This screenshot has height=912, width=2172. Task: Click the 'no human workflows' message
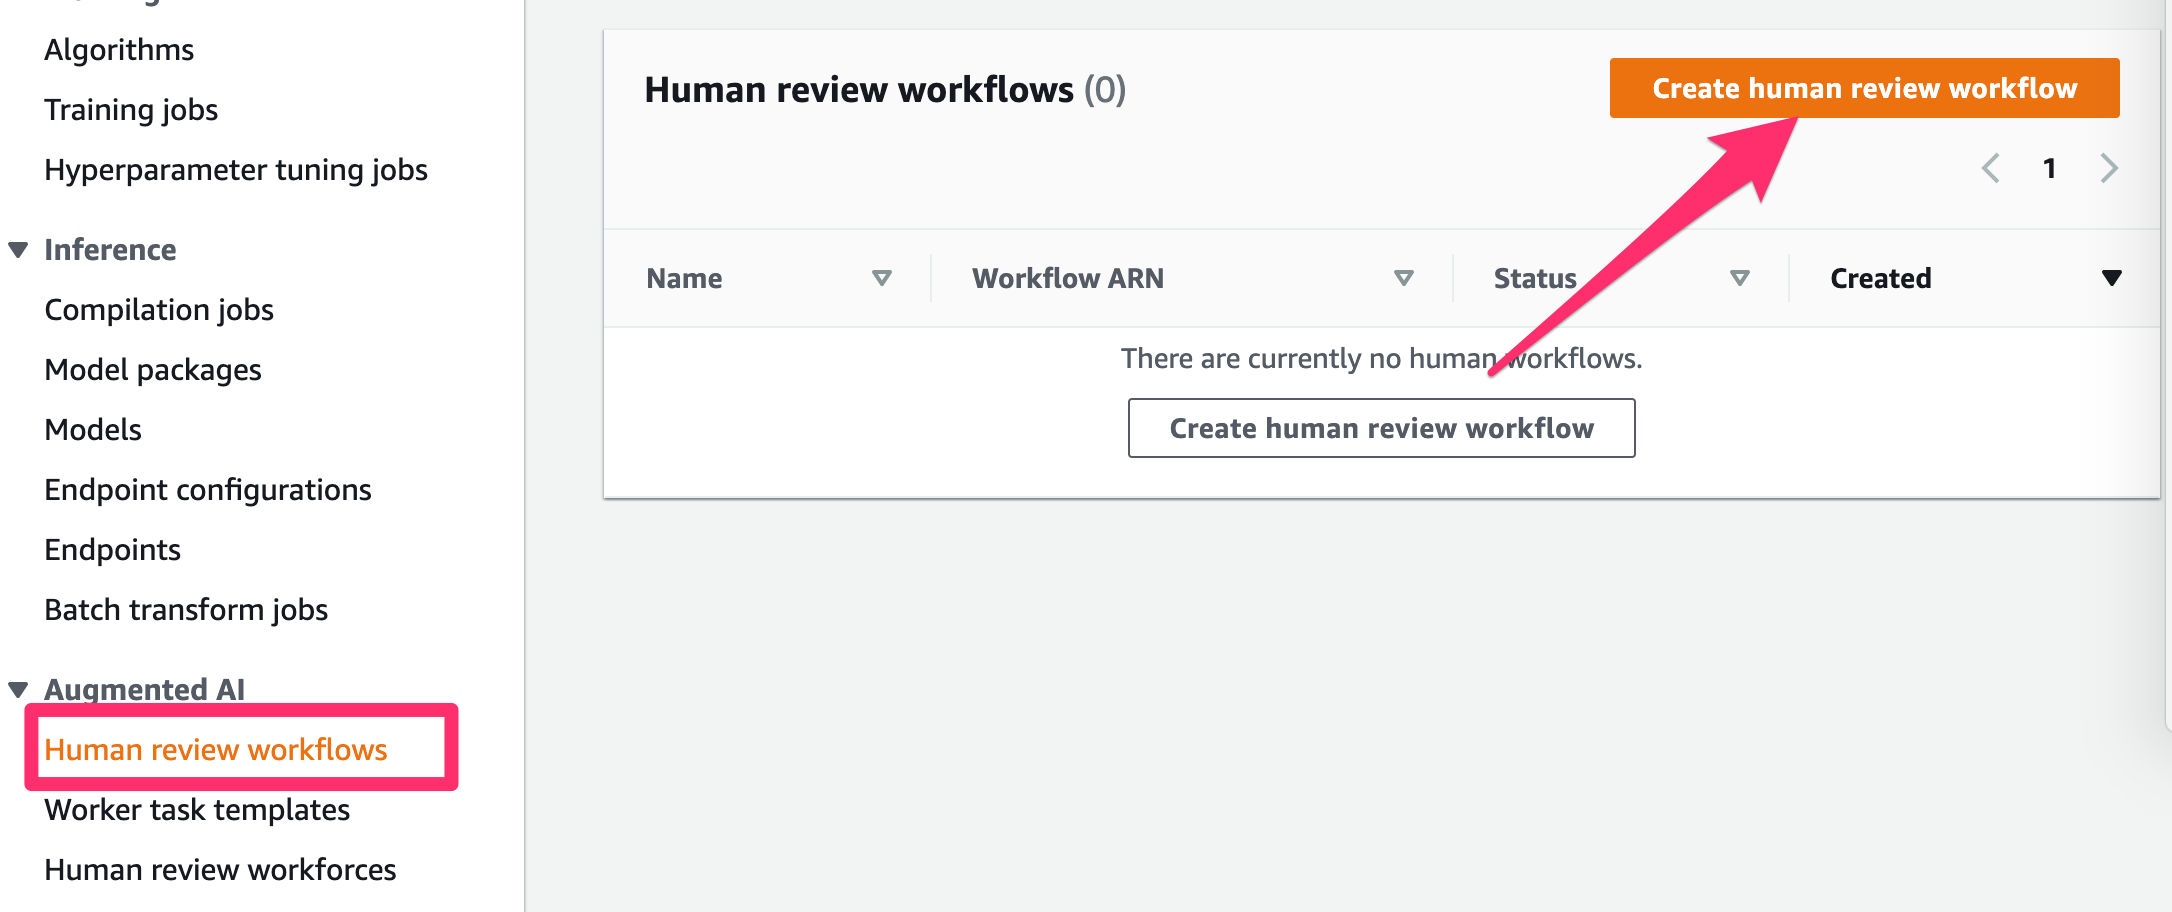pos(1381,358)
